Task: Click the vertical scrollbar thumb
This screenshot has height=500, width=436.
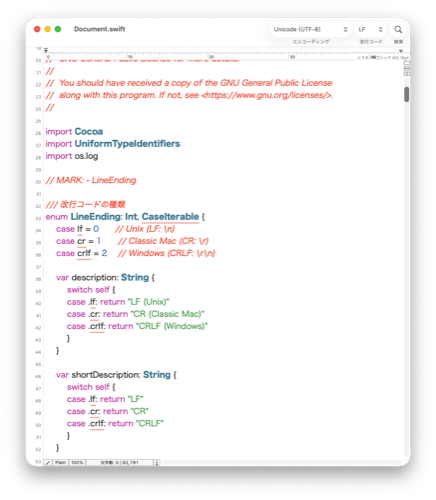Action: point(407,94)
